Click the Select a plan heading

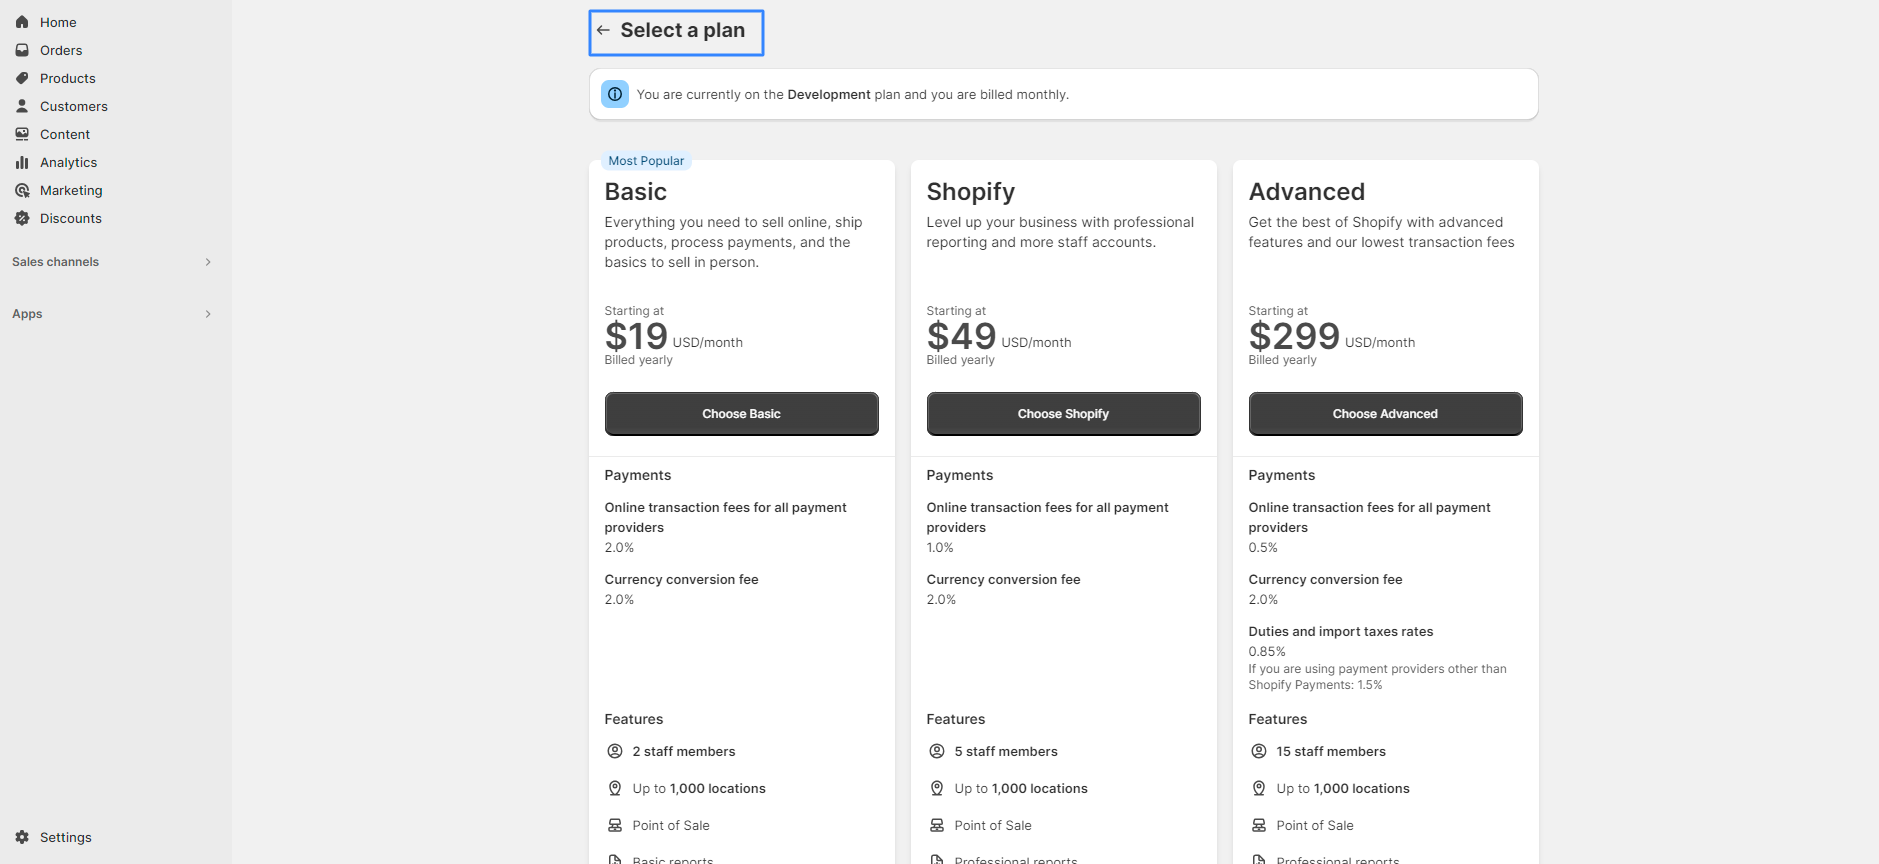pyautogui.click(x=683, y=31)
